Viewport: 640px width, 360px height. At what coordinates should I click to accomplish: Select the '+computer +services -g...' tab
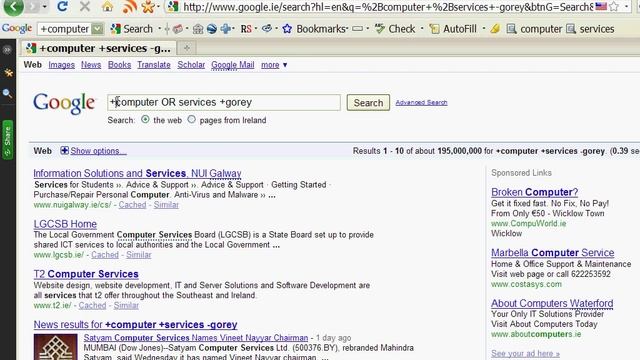[98, 48]
